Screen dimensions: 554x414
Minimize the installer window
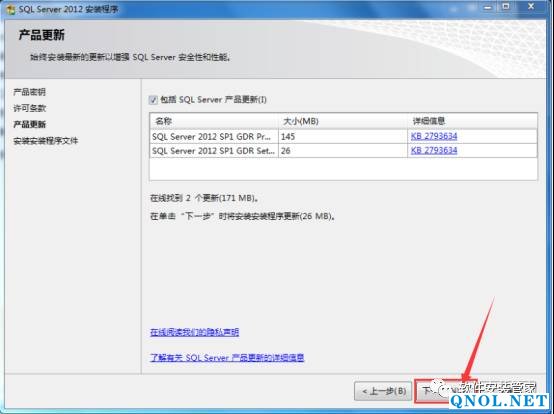pos(488,7)
